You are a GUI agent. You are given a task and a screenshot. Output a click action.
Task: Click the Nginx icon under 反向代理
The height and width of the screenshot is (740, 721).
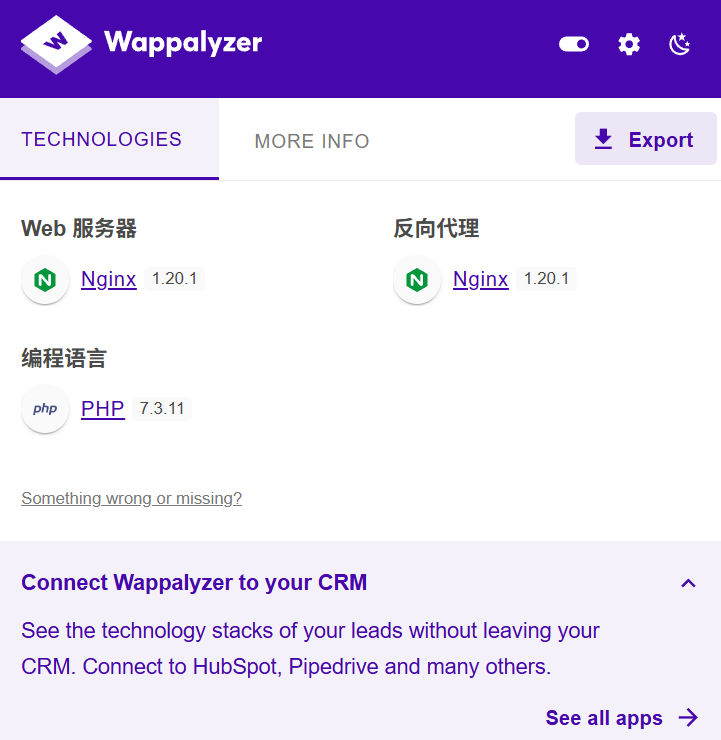coord(417,280)
